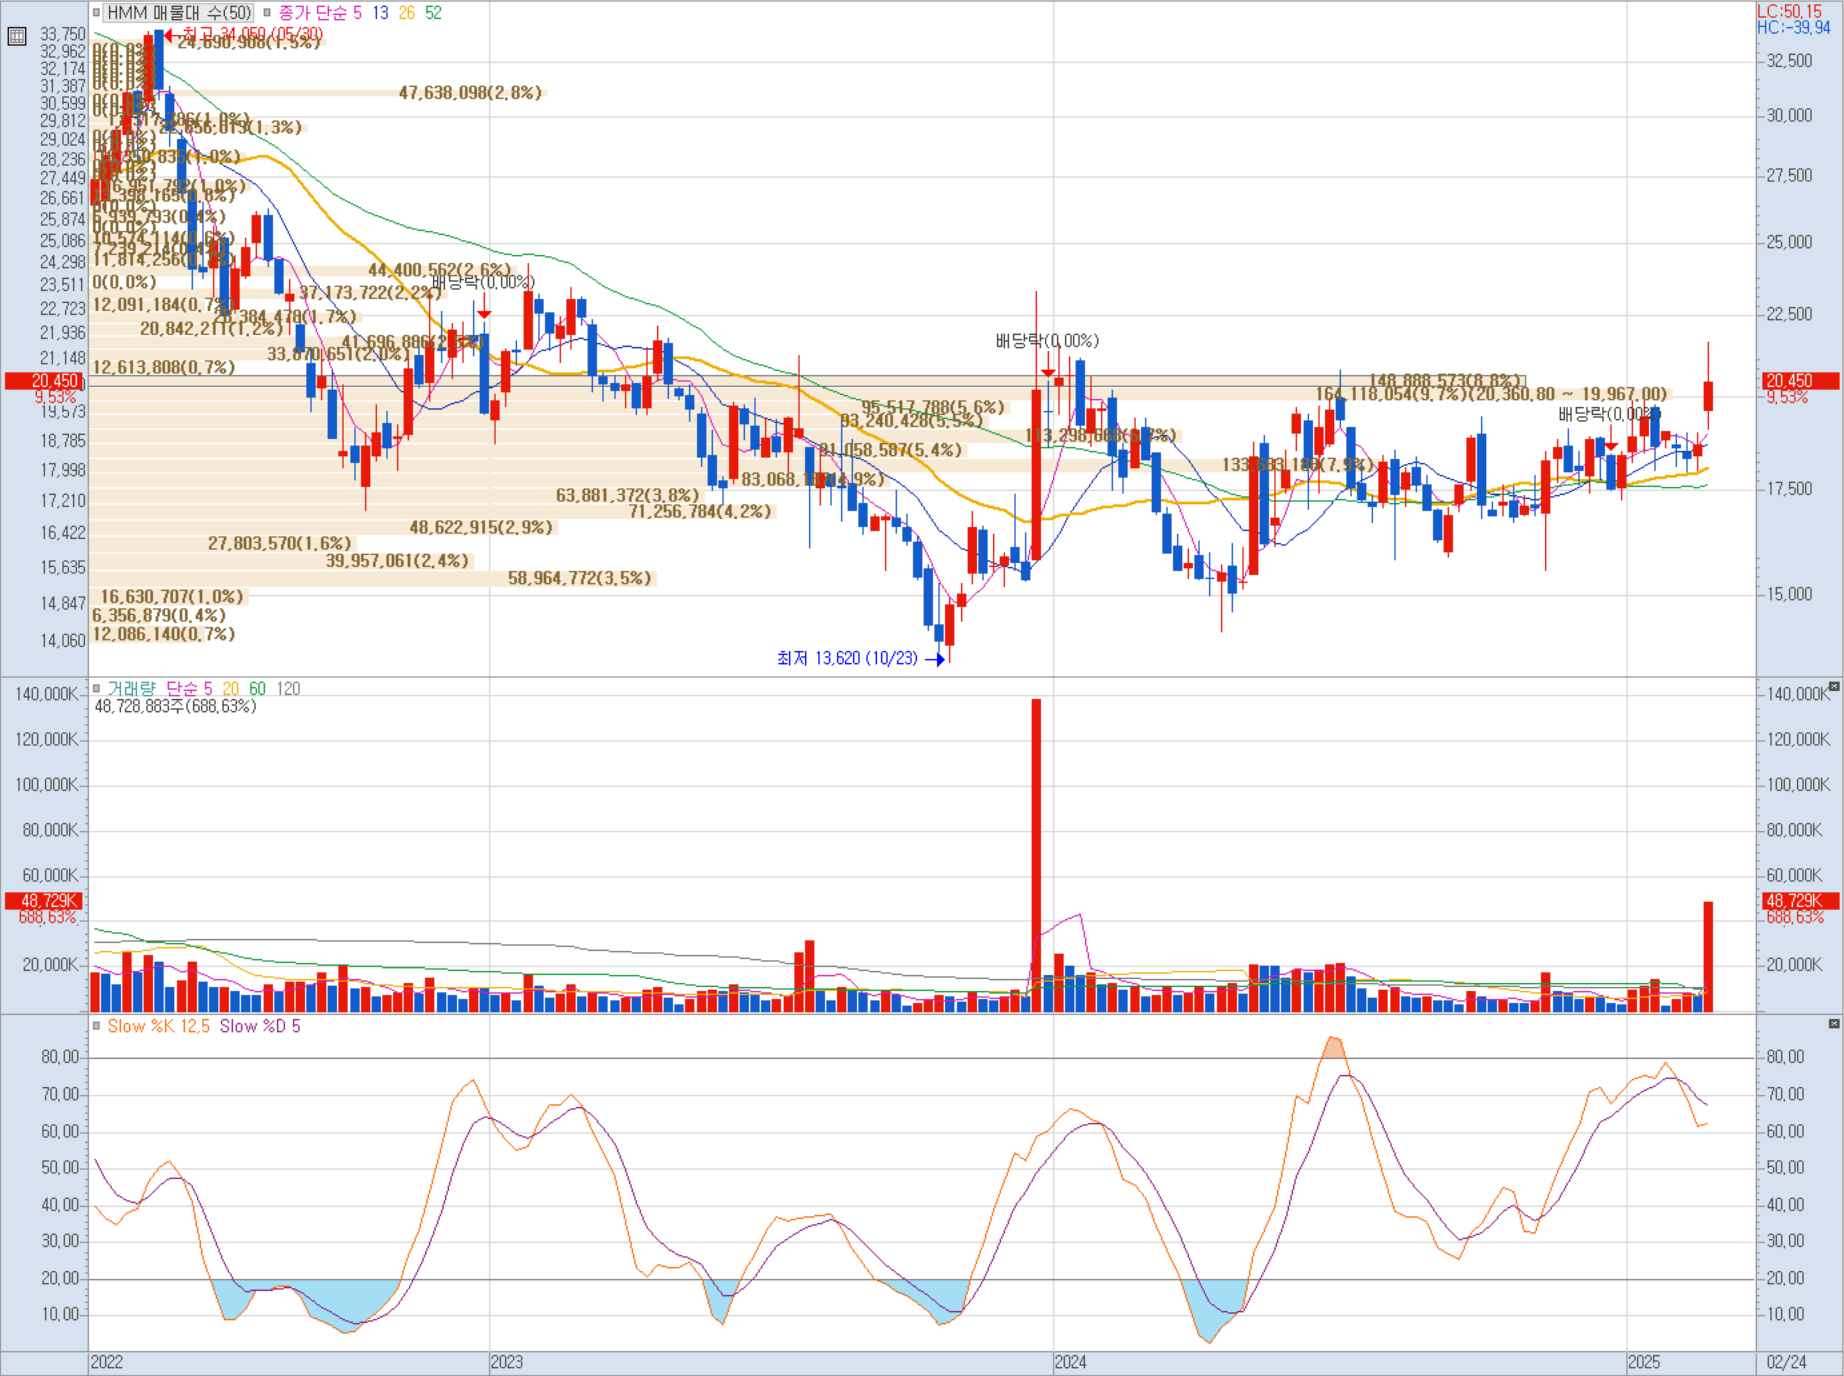Click the tallest red volume bar

tap(1036, 855)
